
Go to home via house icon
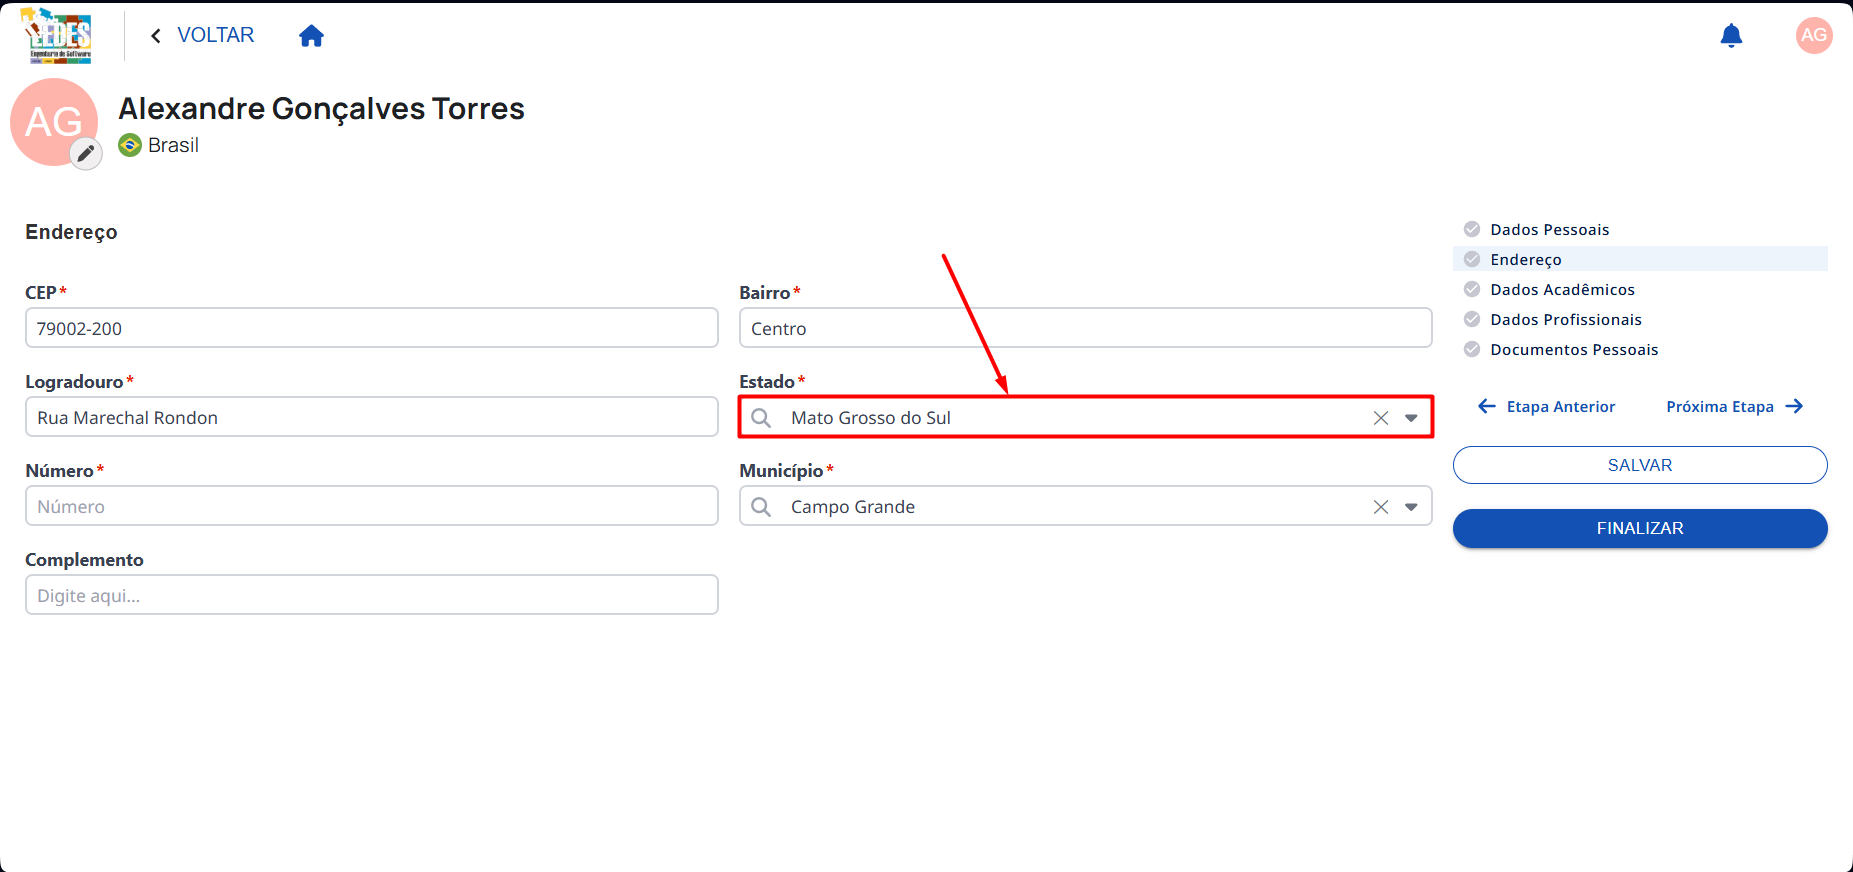point(311,36)
